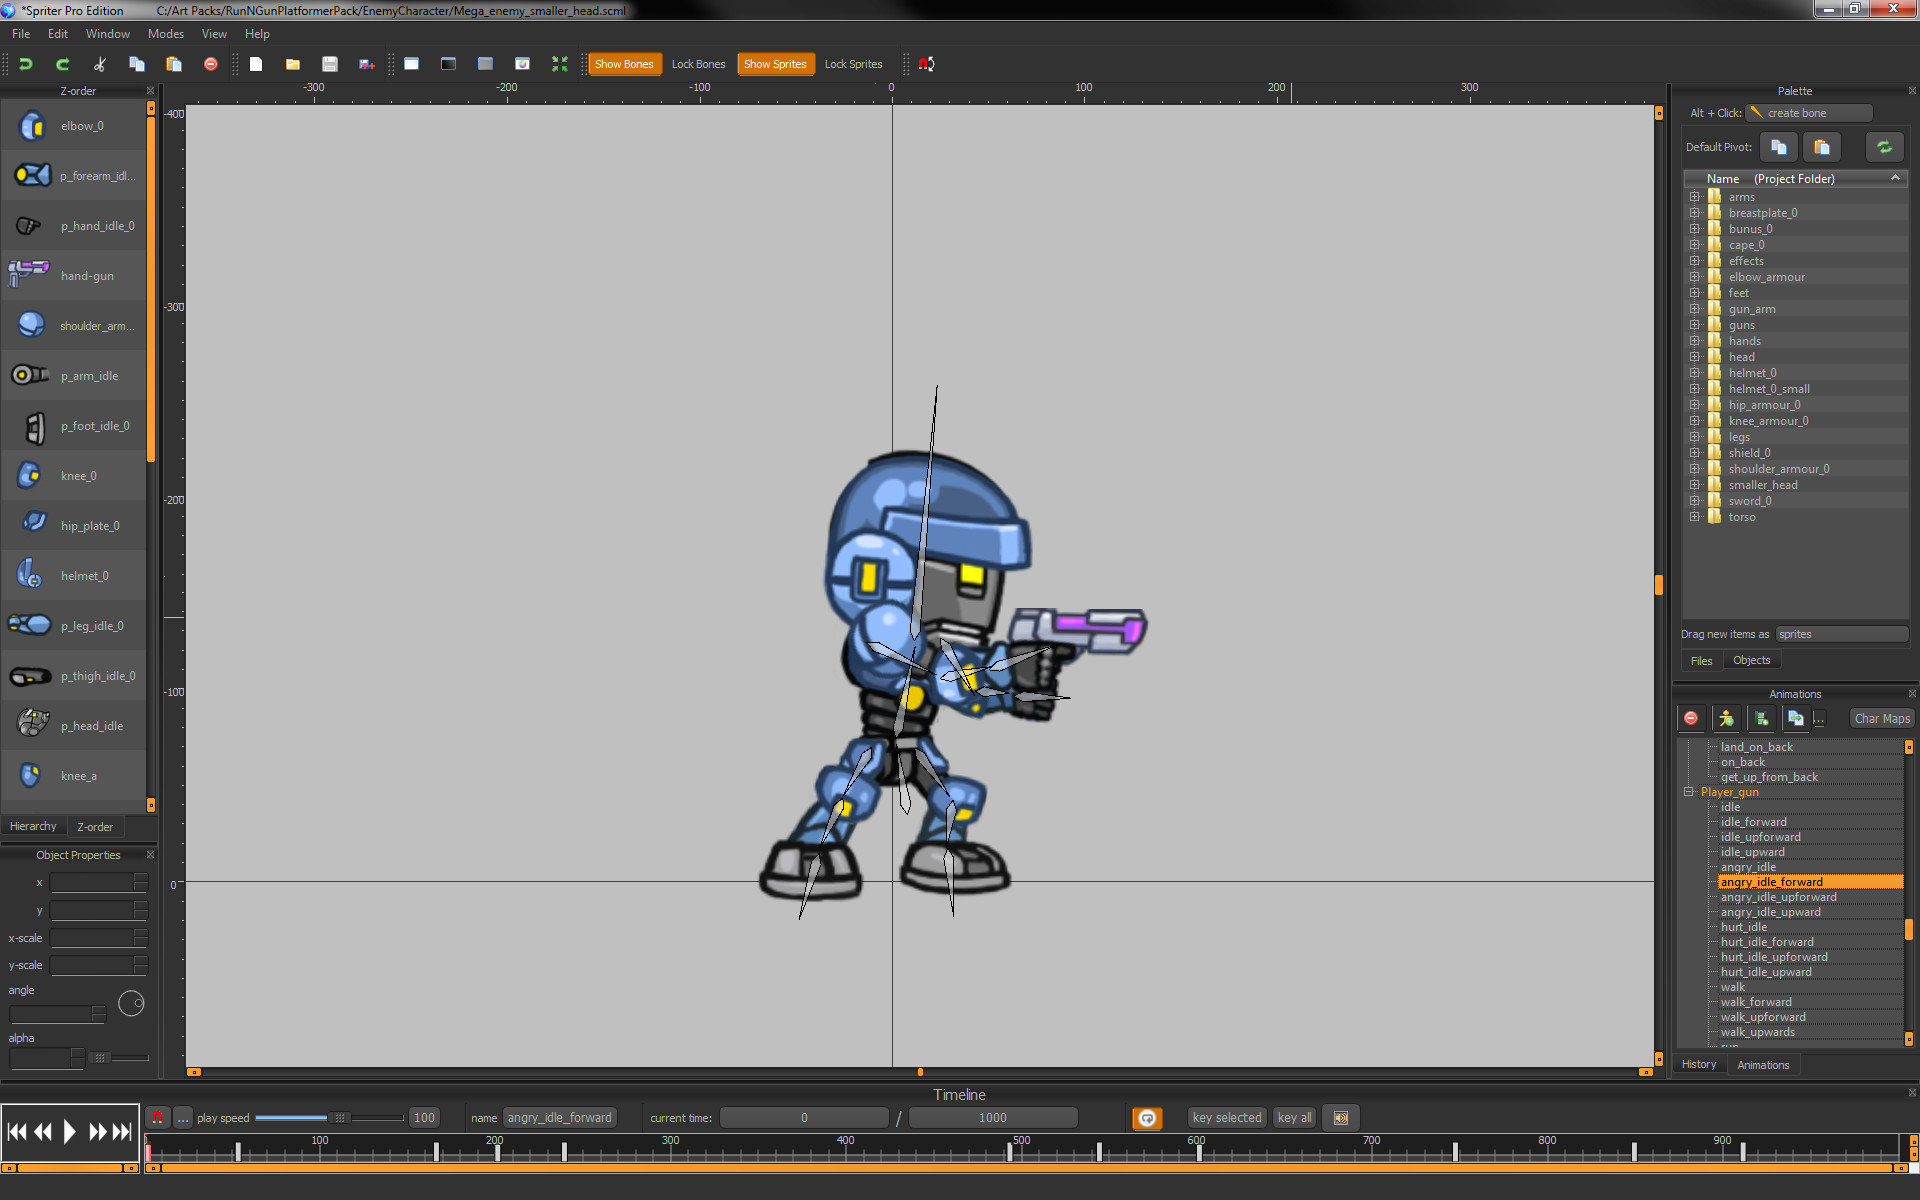1920x1200 pixels.
Task: Open the Modes menu
Action: [x=165, y=33]
